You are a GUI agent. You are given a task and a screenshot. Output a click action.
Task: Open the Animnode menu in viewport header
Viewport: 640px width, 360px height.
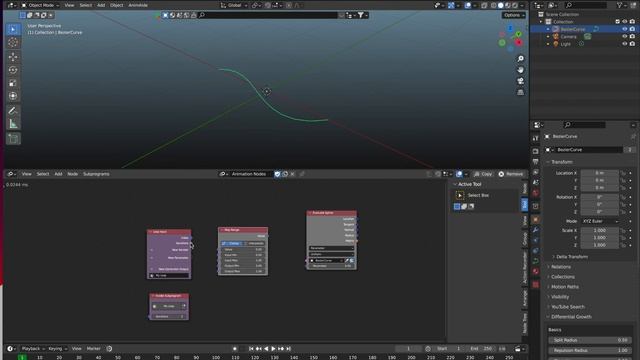point(138,5)
